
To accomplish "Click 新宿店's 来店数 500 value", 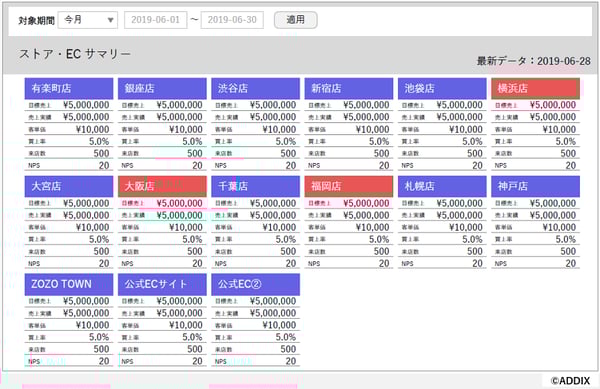I will [382, 153].
